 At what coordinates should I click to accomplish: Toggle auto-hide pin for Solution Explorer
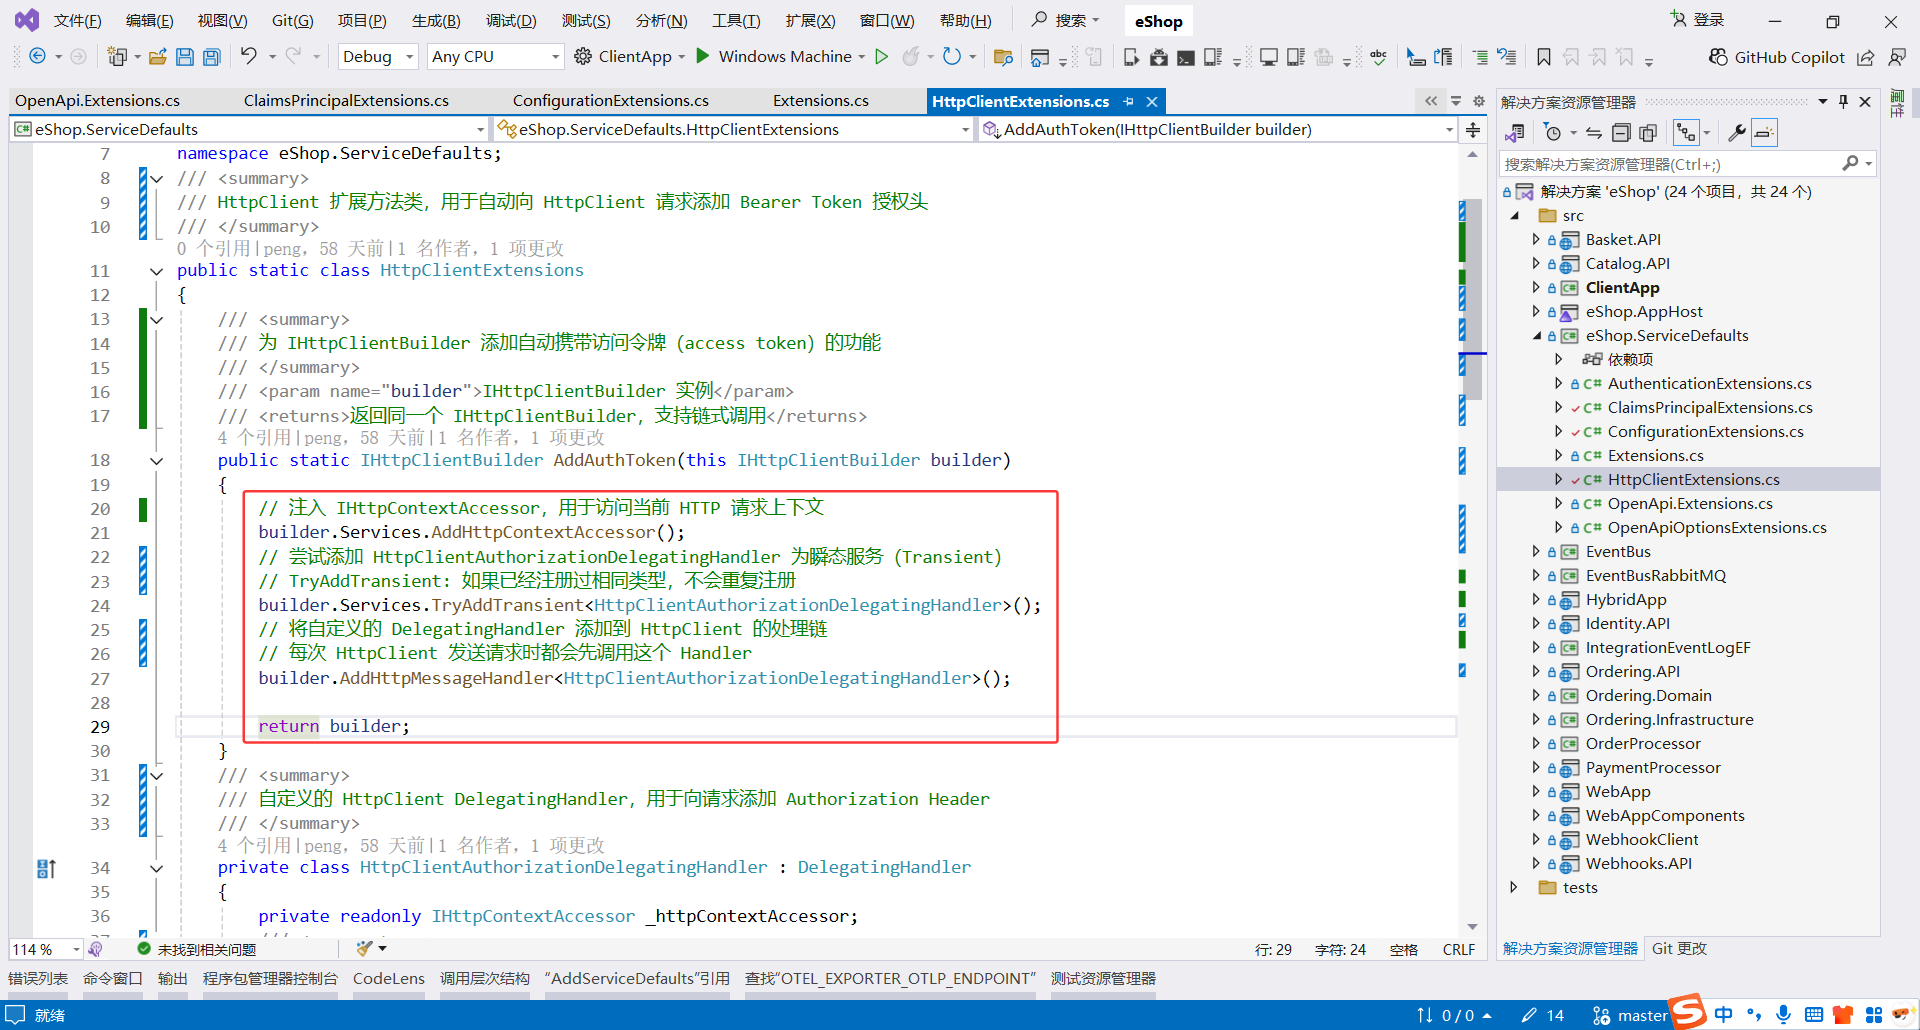coord(1843,101)
